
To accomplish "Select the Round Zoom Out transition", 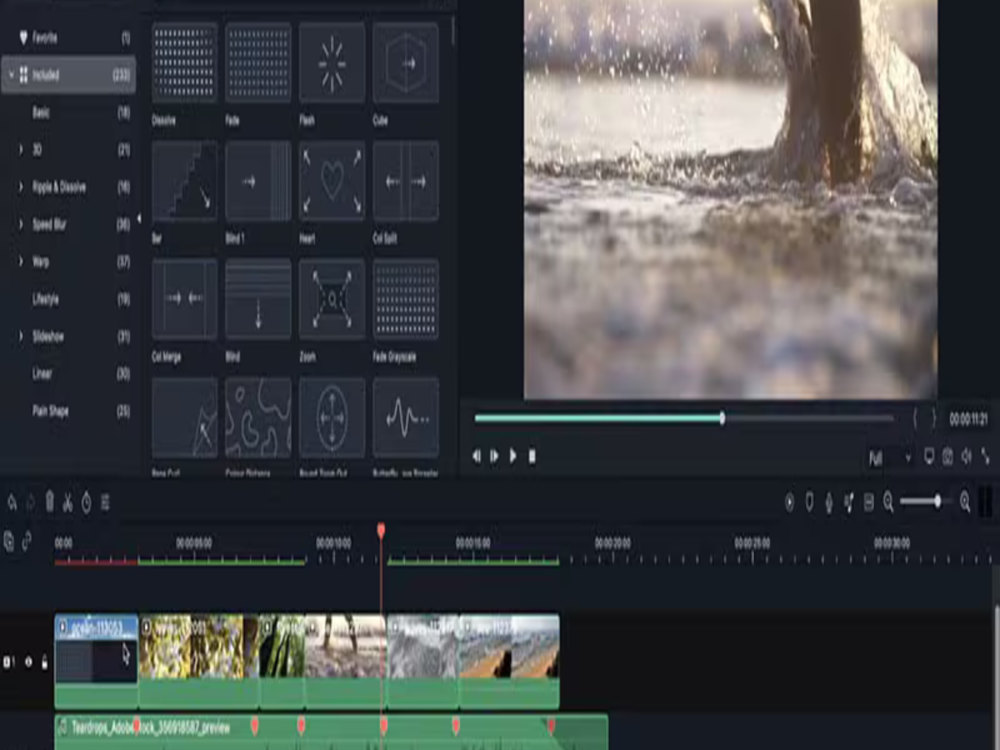I will [x=332, y=418].
